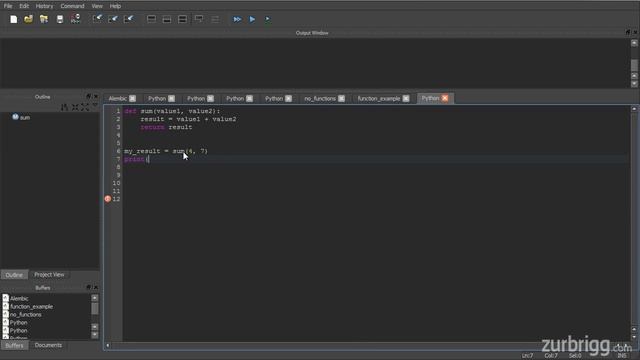Close the Outline panel
640x360 pixels.
pyautogui.click(x=96, y=96)
